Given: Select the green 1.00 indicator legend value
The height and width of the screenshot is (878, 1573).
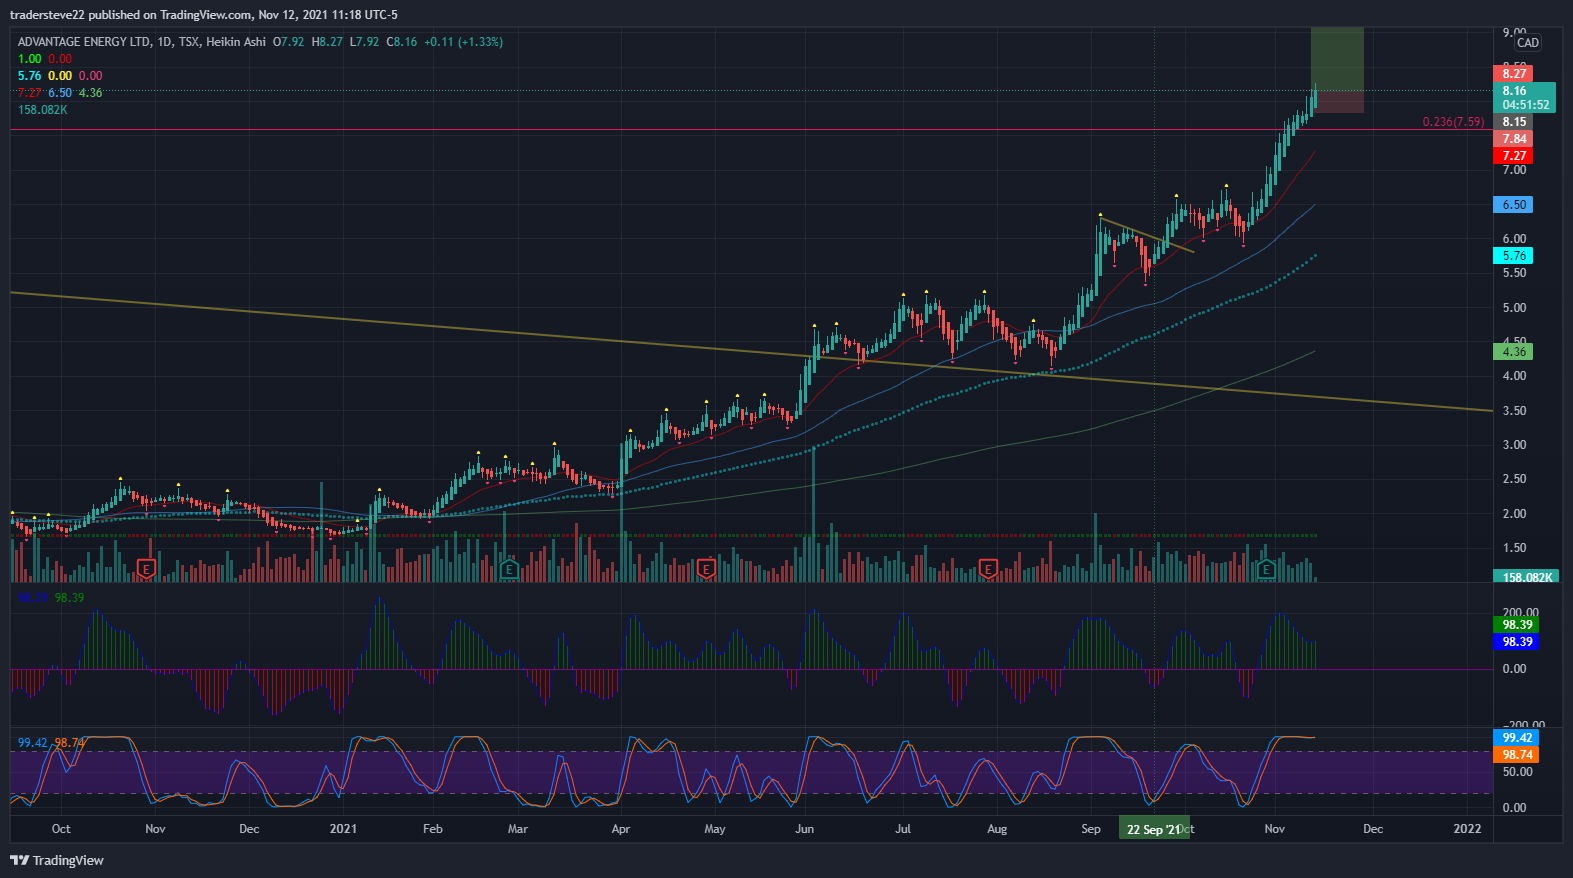Looking at the screenshot, I should tap(30, 59).
